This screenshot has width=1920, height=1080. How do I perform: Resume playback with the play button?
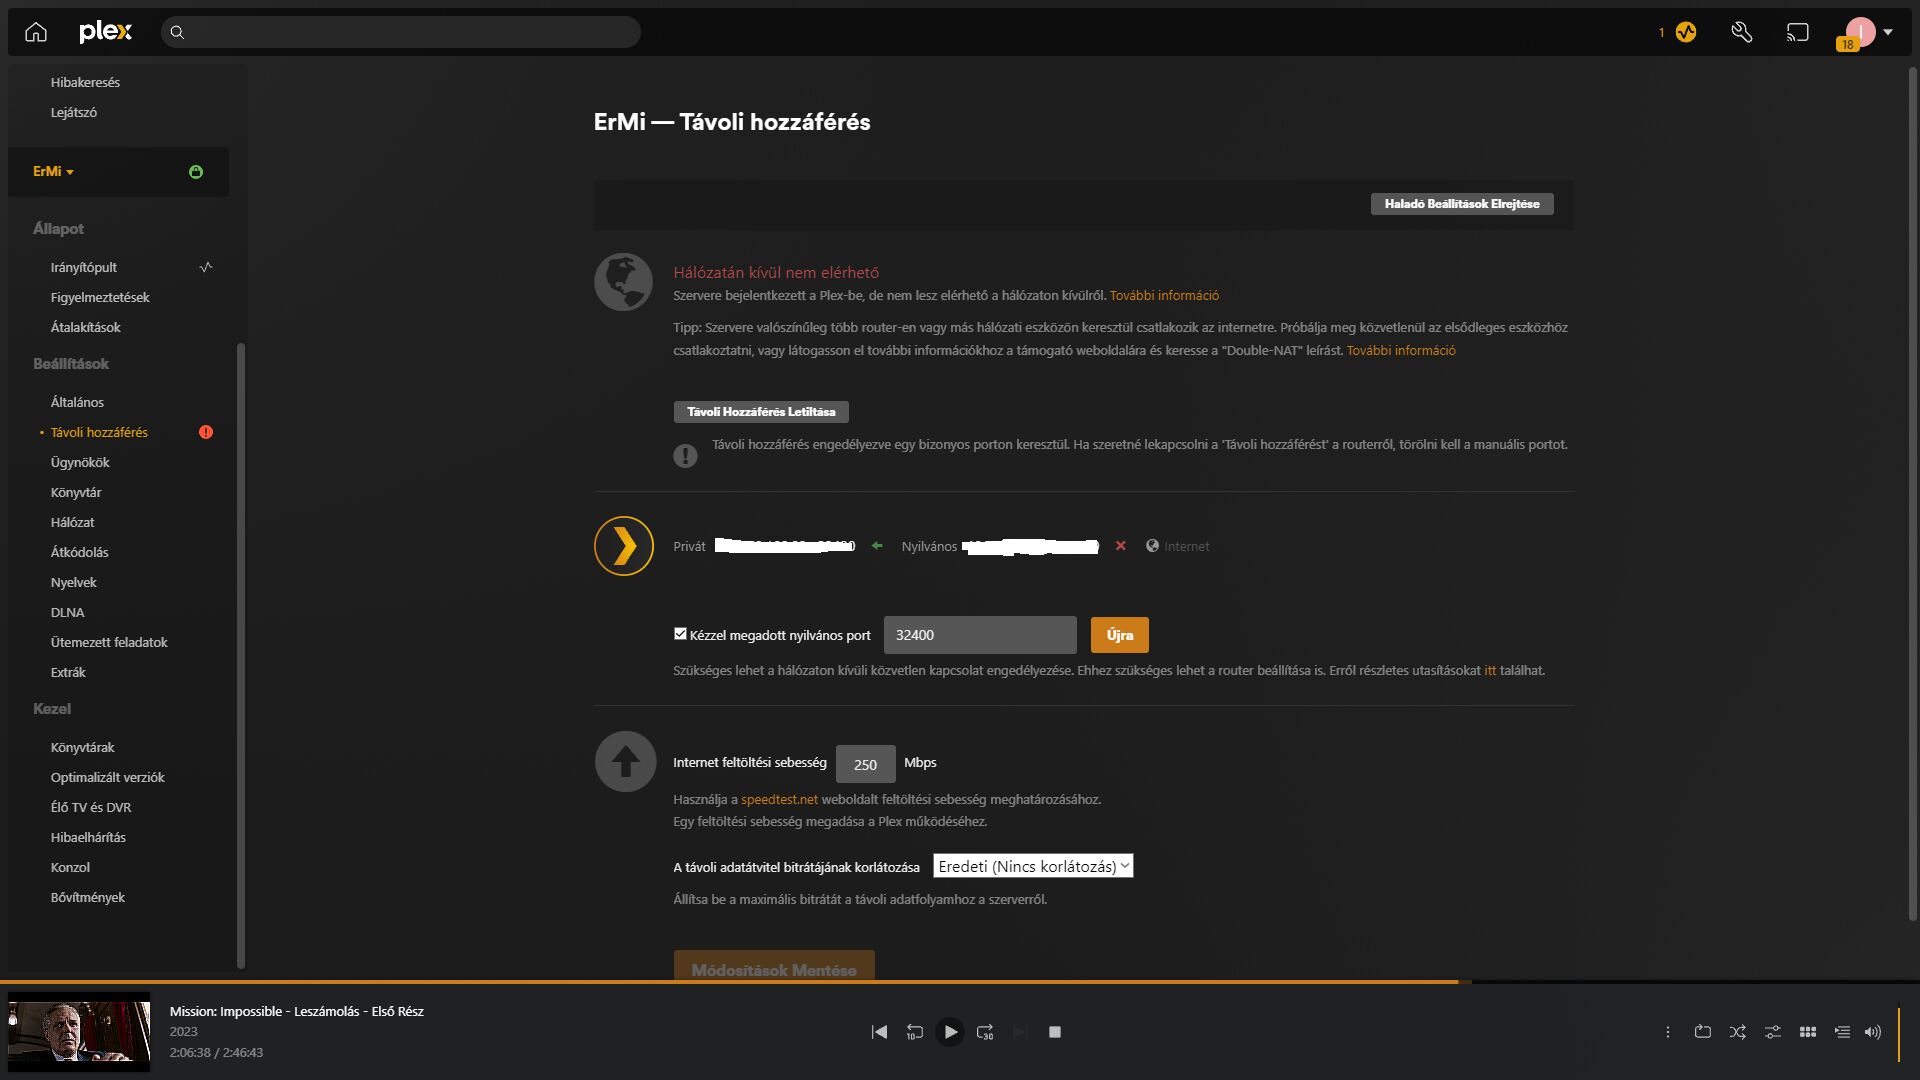click(x=950, y=1032)
